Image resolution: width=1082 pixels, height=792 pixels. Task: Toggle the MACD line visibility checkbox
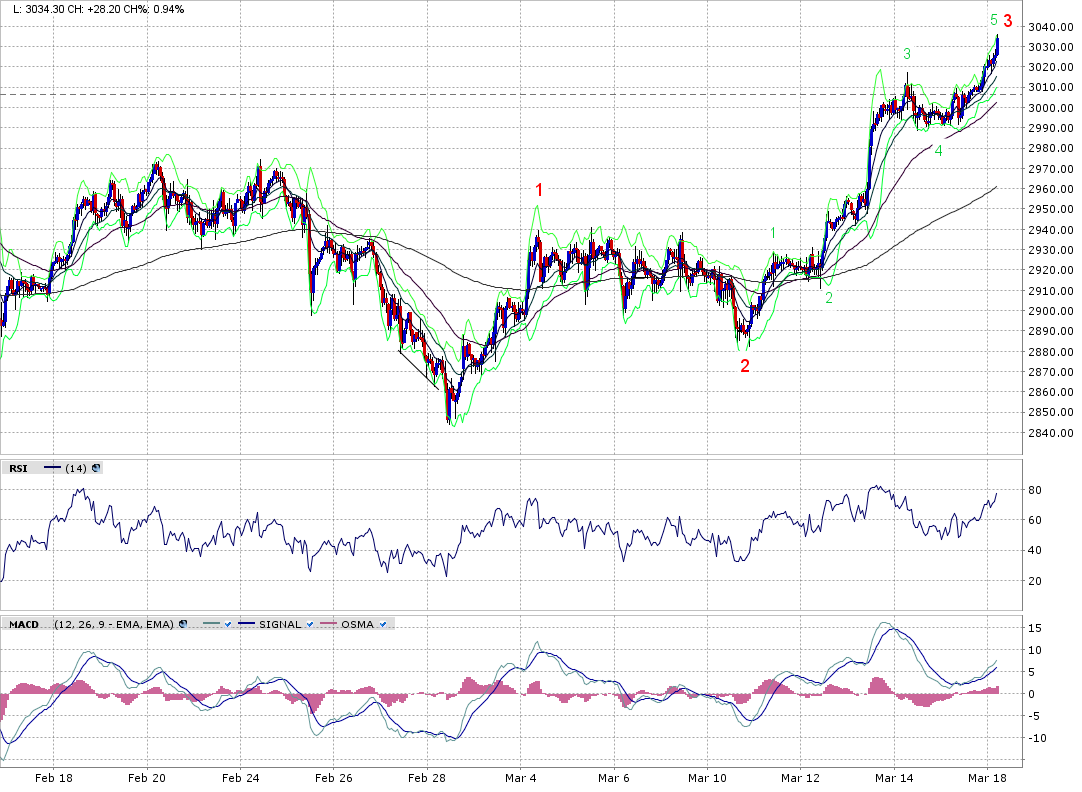click(229, 624)
